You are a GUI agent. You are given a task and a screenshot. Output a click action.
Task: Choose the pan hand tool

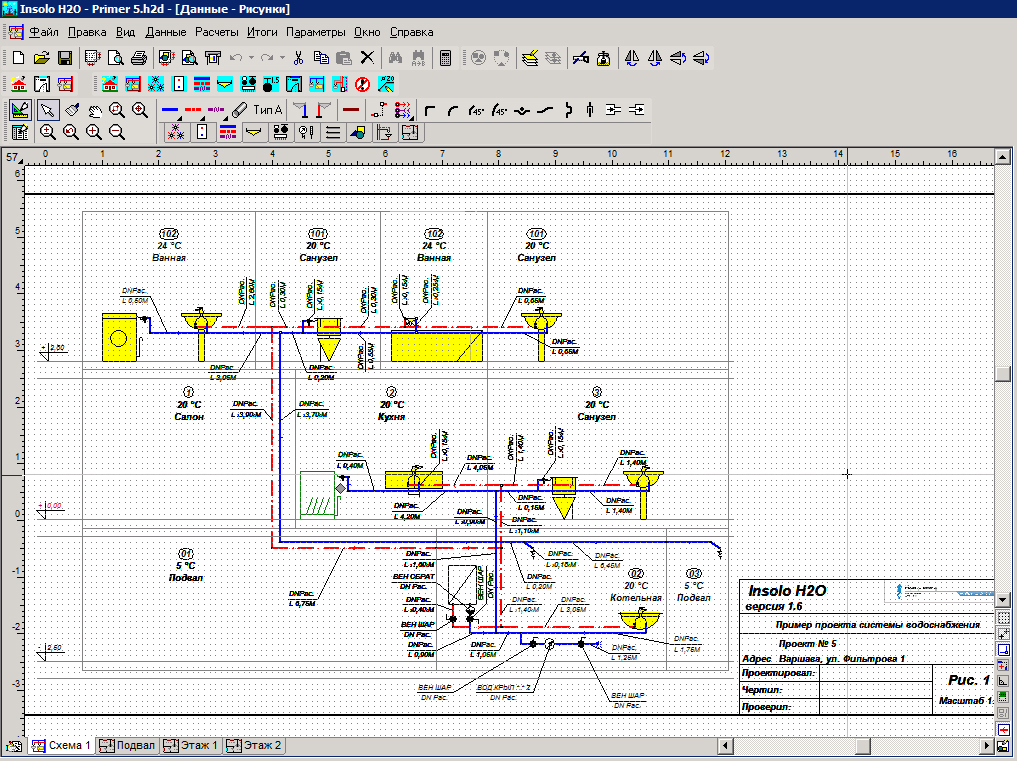(x=95, y=110)
